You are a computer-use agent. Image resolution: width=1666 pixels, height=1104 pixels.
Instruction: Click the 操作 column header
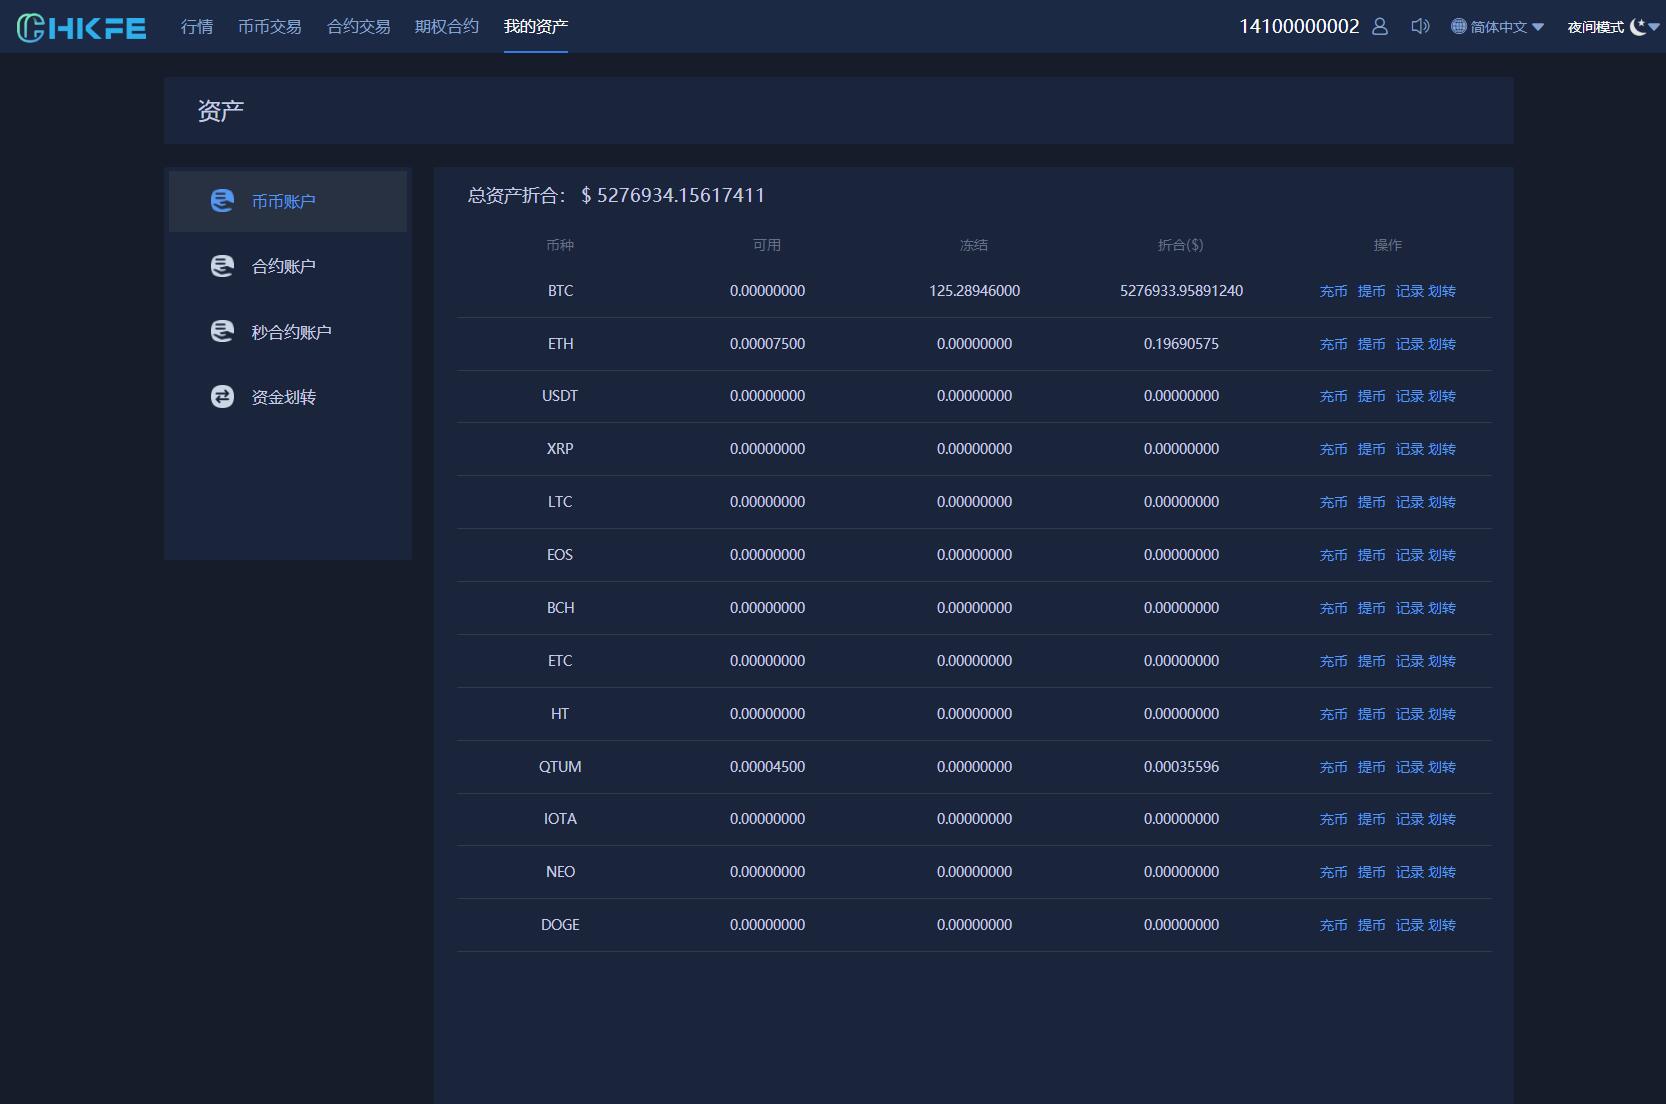click(x=1388, y=245)
